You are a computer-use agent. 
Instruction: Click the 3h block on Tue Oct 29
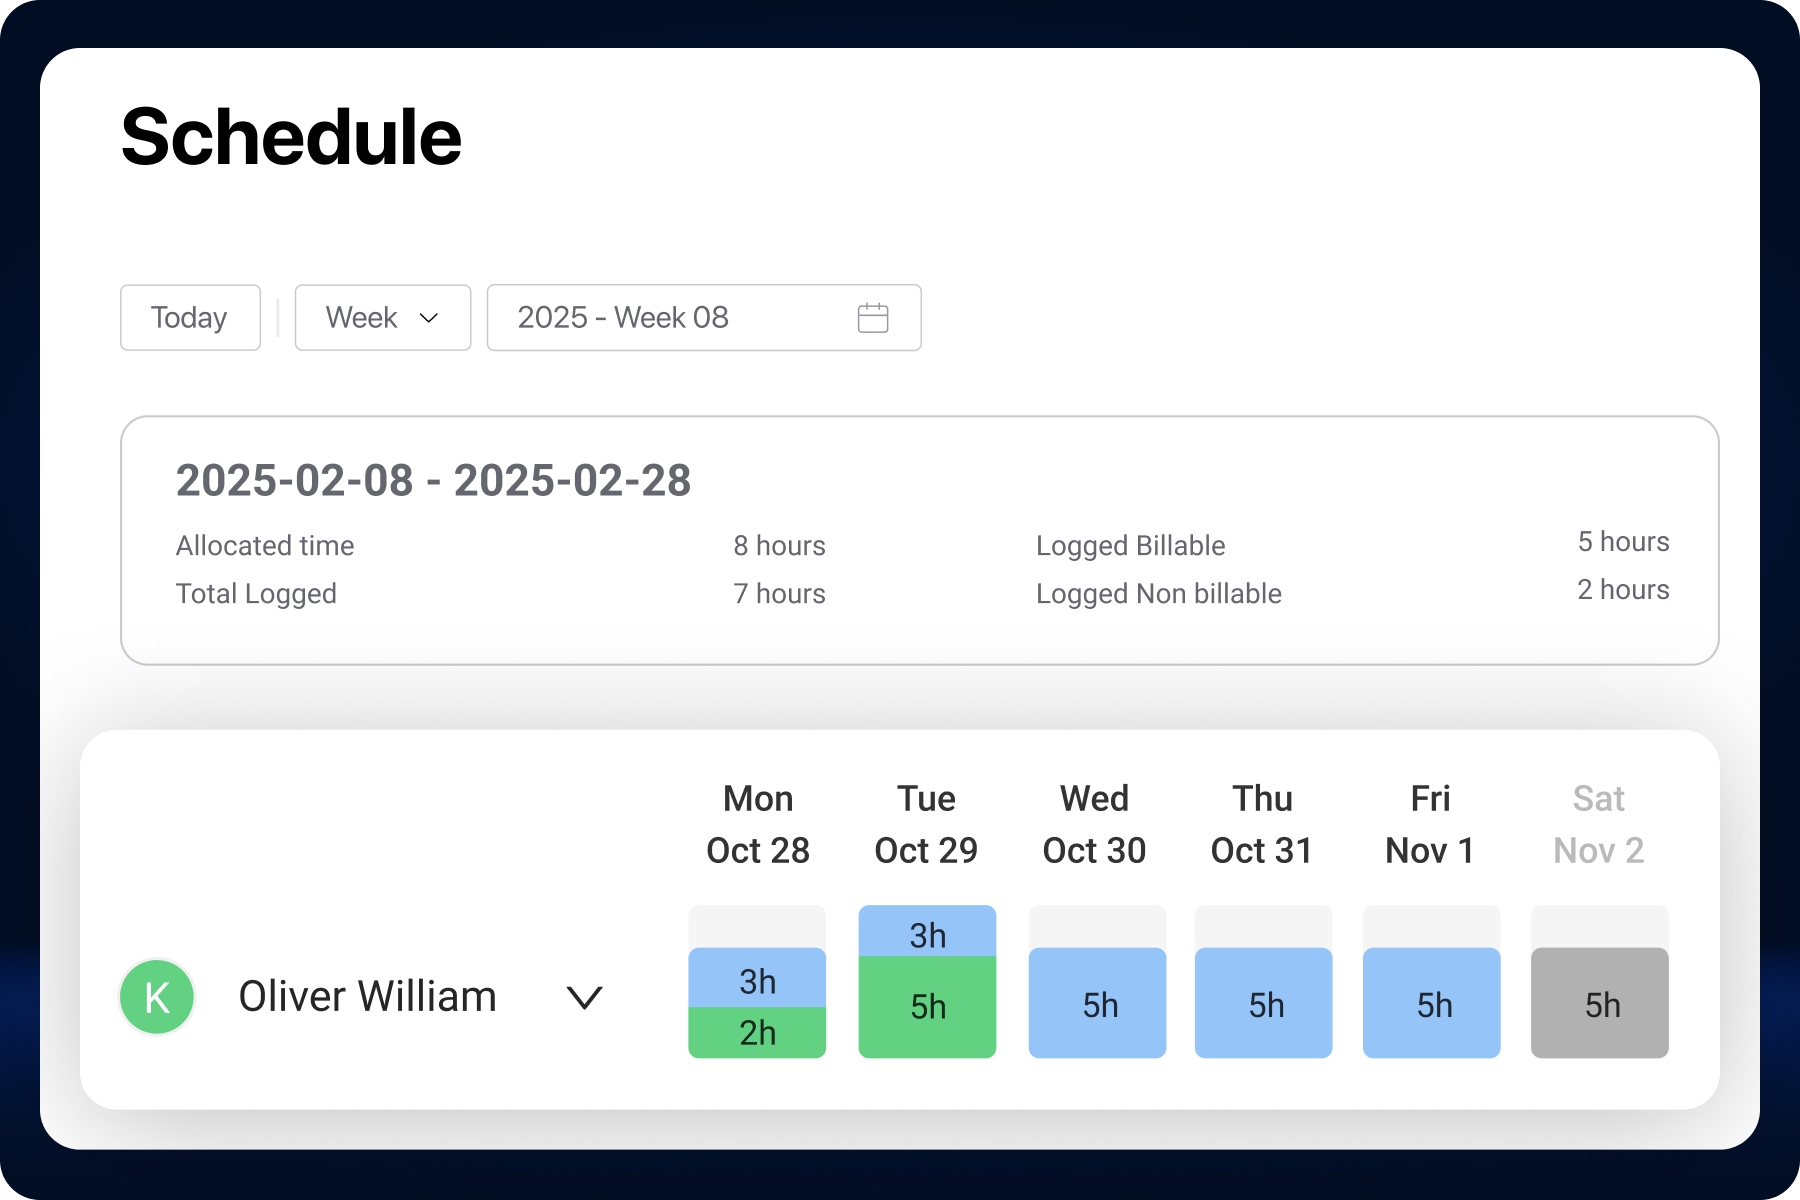tap(926, 934)
